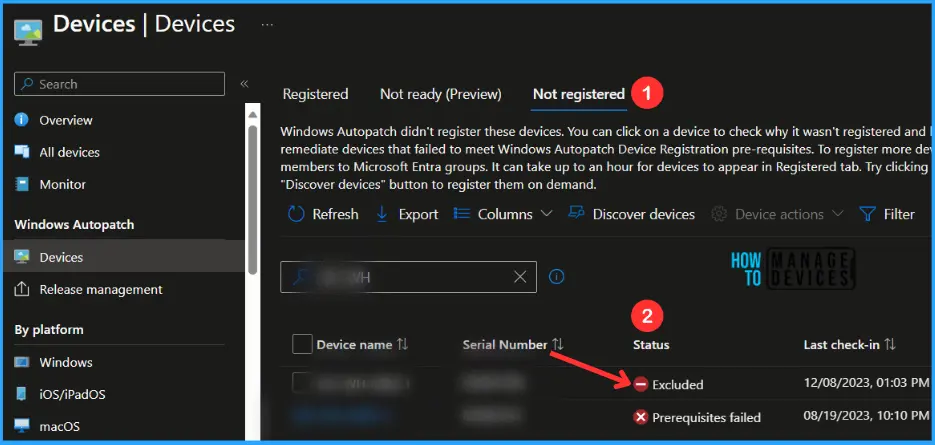The image size is (935, 445).
Task: Click the 12/08/2023, 01:03 PM check-in cell
Action: pos(866,382)
